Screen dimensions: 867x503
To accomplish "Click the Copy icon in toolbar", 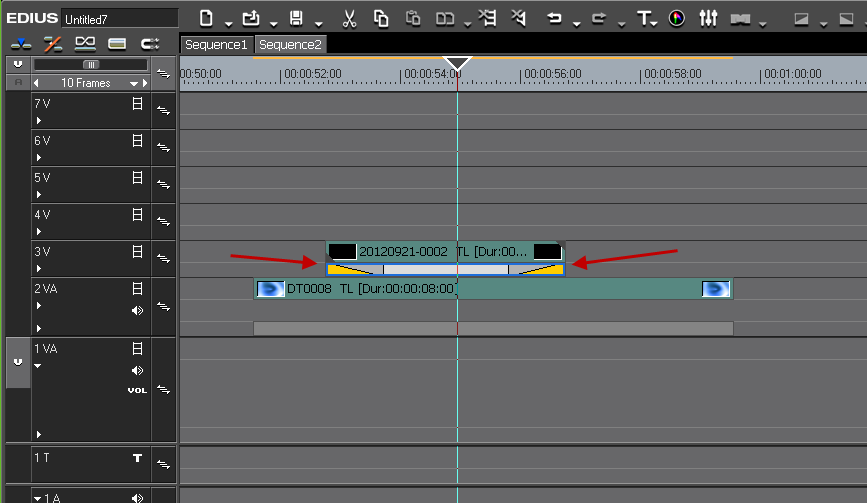I will (381, 18).
